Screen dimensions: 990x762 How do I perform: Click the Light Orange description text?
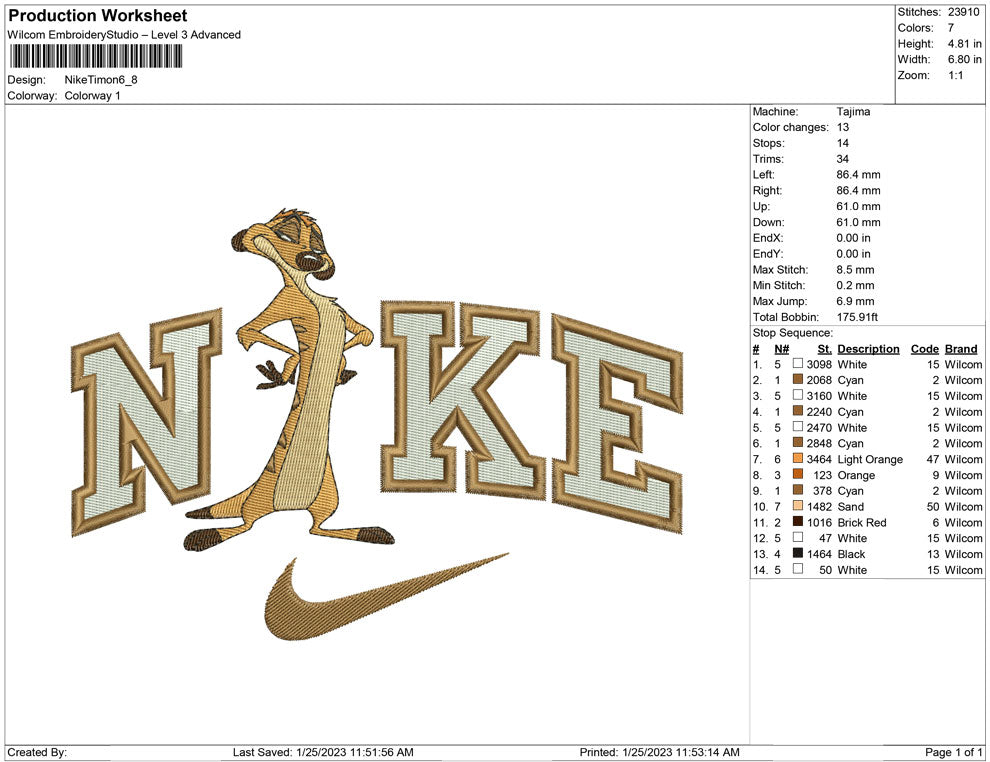870,459
